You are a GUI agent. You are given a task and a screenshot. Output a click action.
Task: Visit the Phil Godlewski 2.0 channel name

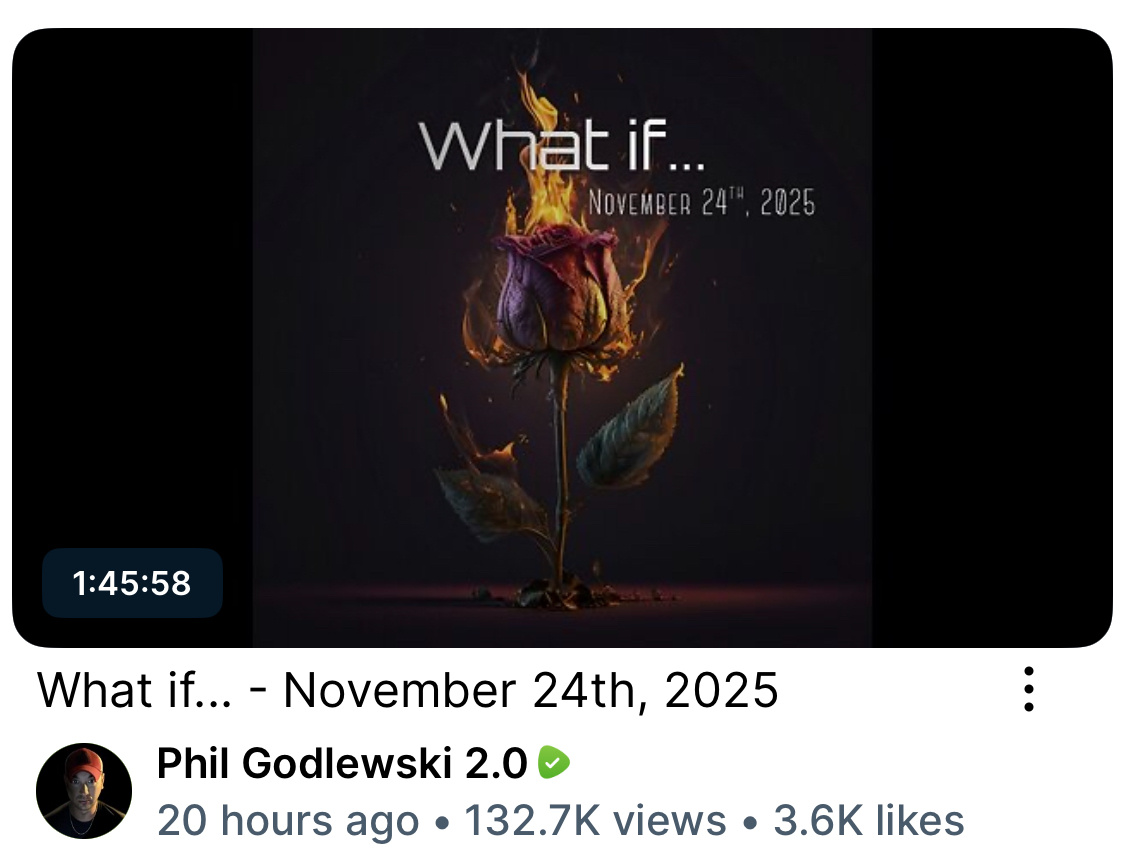point(342,762)
